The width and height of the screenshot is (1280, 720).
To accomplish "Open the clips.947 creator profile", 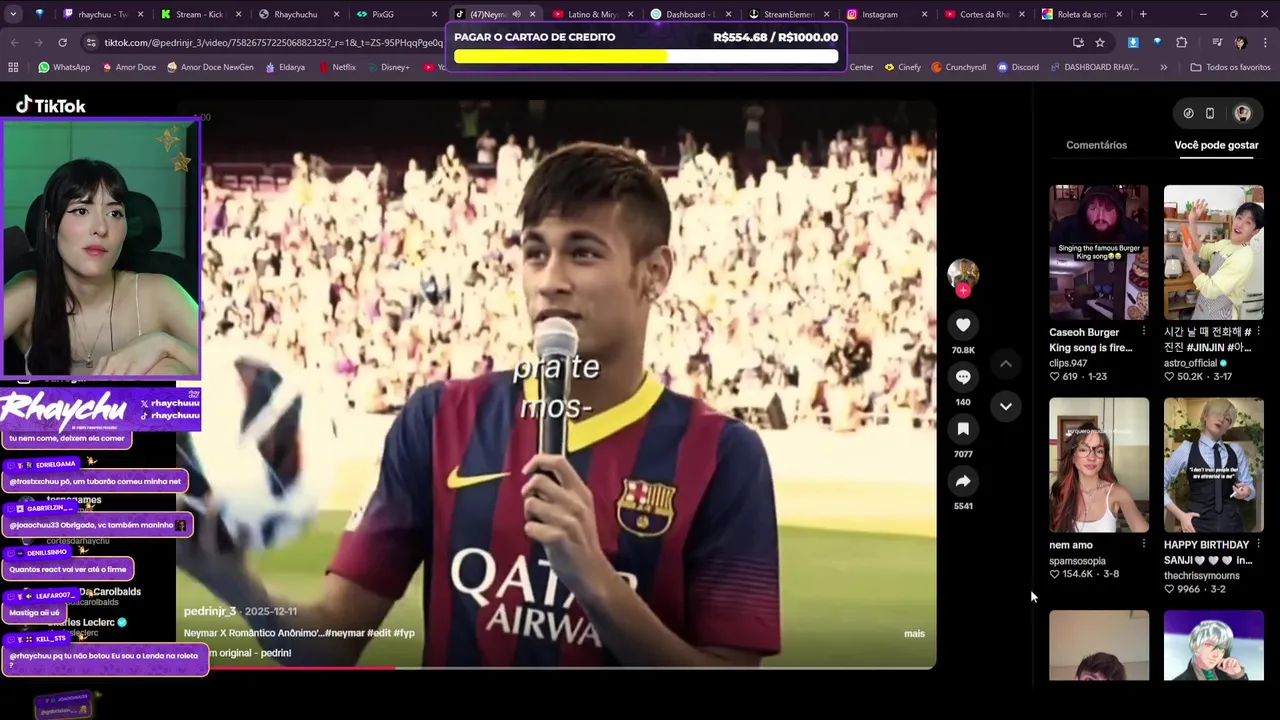I will (x=1068, y=363).
